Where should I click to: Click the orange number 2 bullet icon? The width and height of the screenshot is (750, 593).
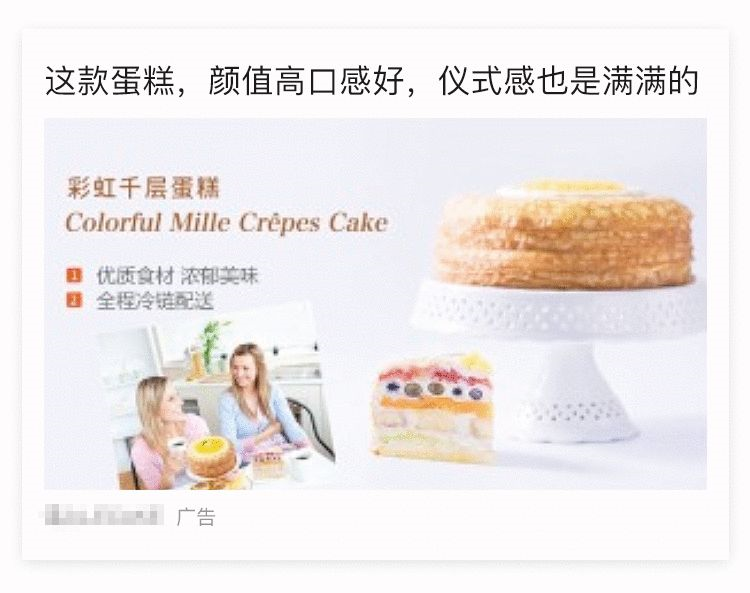pos(74,301)
